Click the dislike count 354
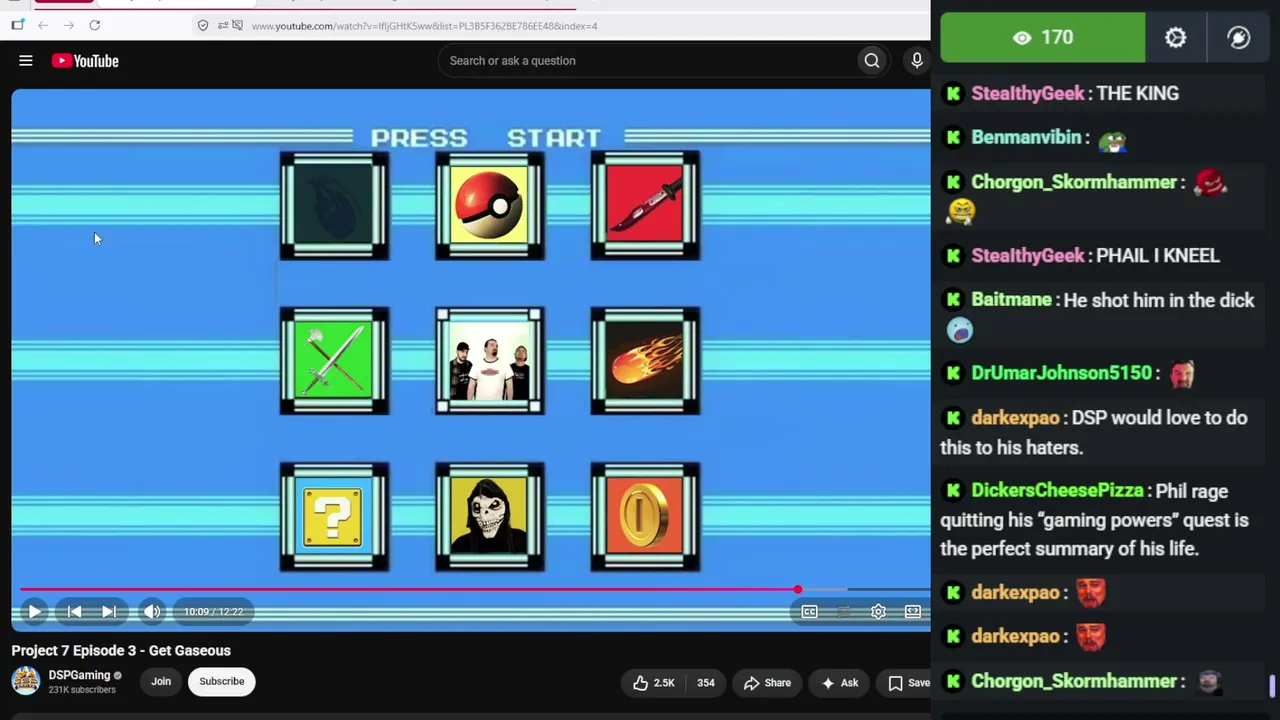1280x720 pixels. (x=706, y=683)
